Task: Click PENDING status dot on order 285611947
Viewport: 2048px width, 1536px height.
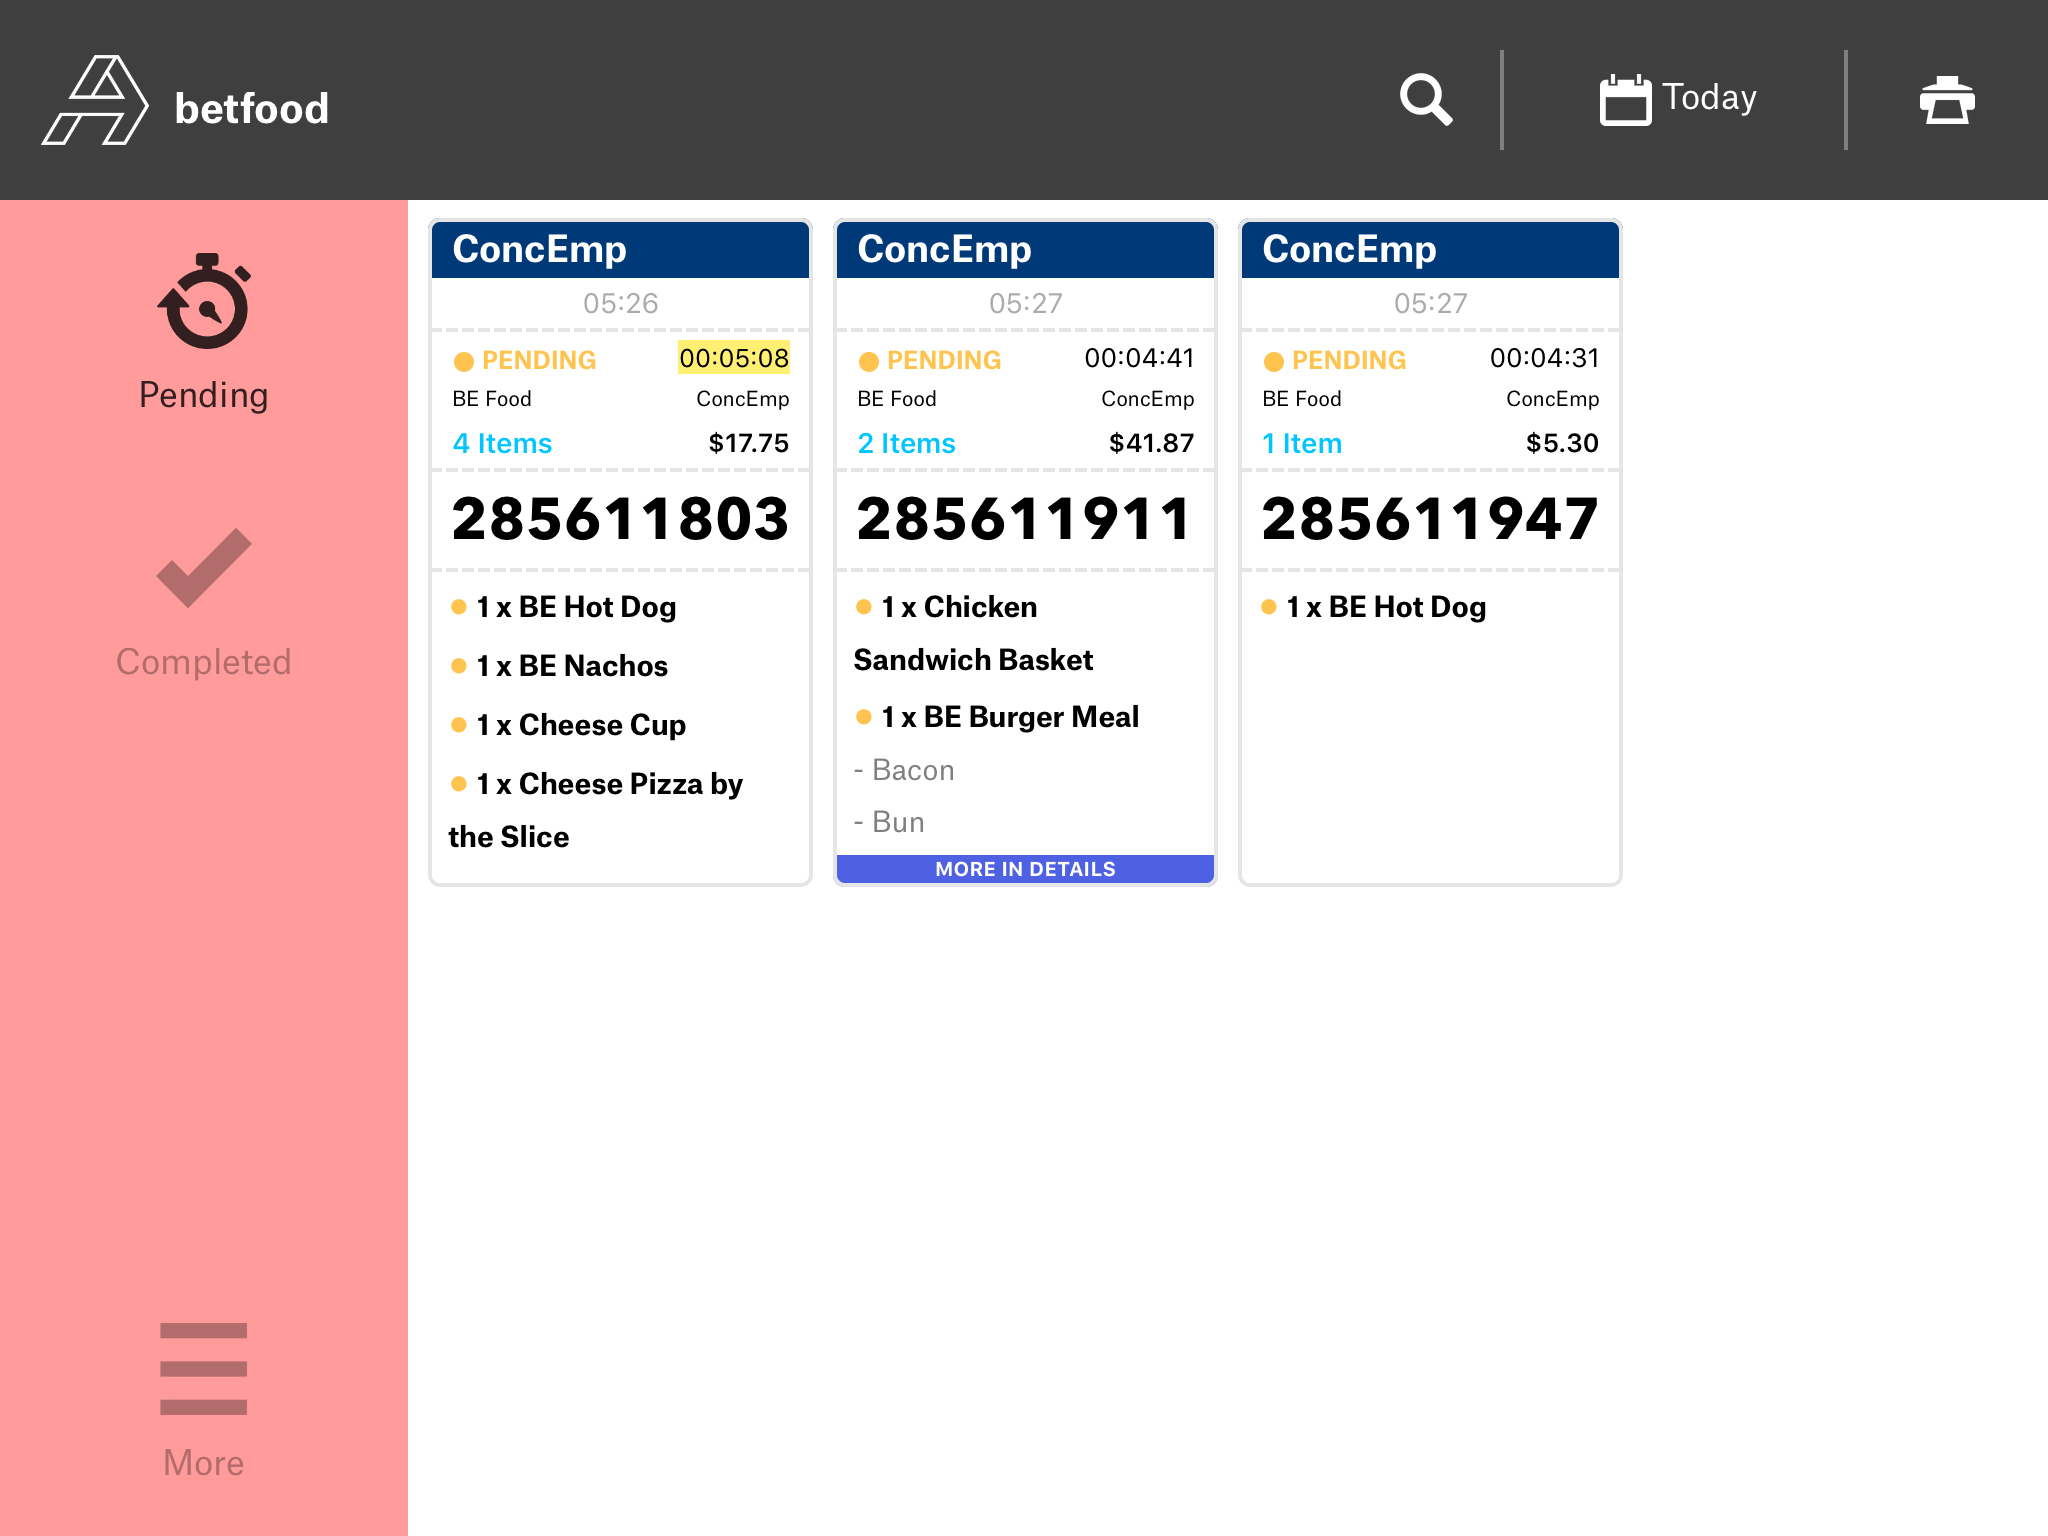Action: pyautogui.click(x=1273, y=361)
